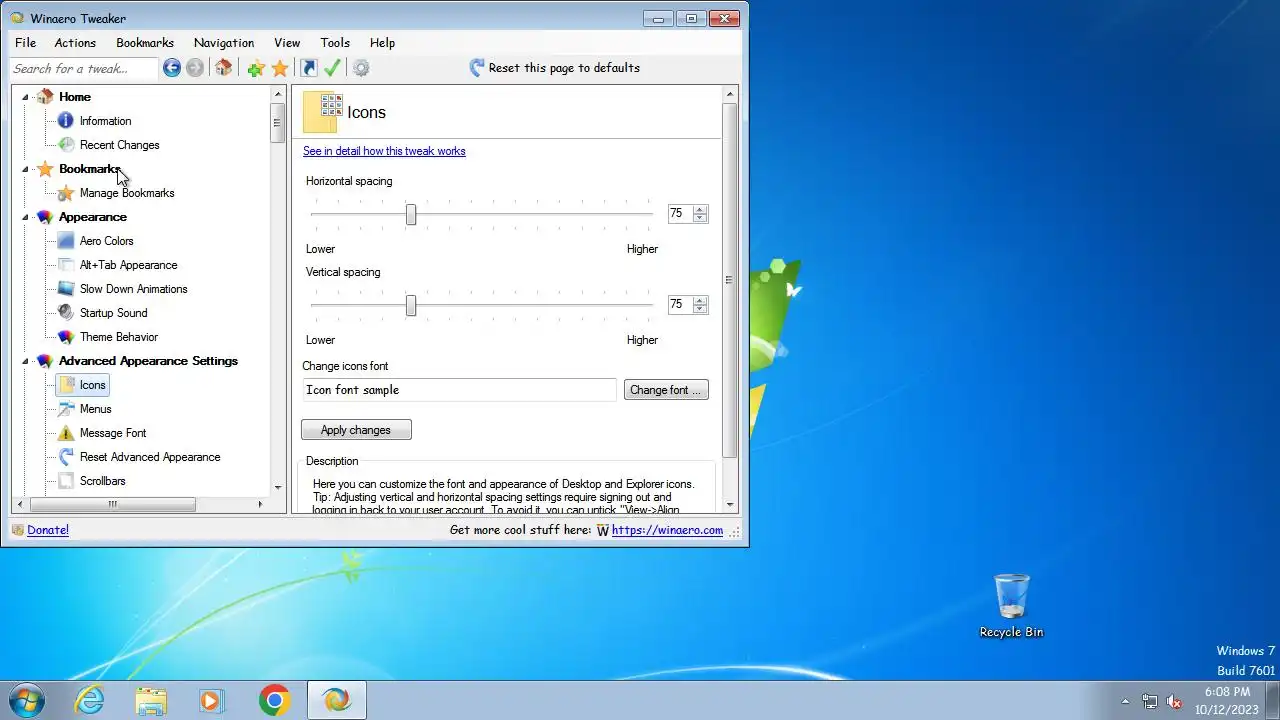Click the Menus icon in tree
Viewport: 1280px width, 720px height.
coord(66,409)
